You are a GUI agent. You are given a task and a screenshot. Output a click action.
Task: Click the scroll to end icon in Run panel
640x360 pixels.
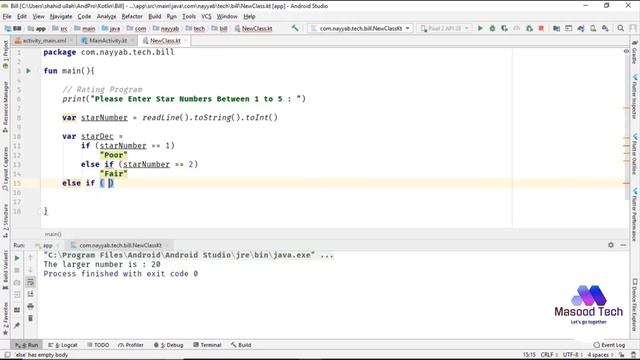[x=30, y=294]
